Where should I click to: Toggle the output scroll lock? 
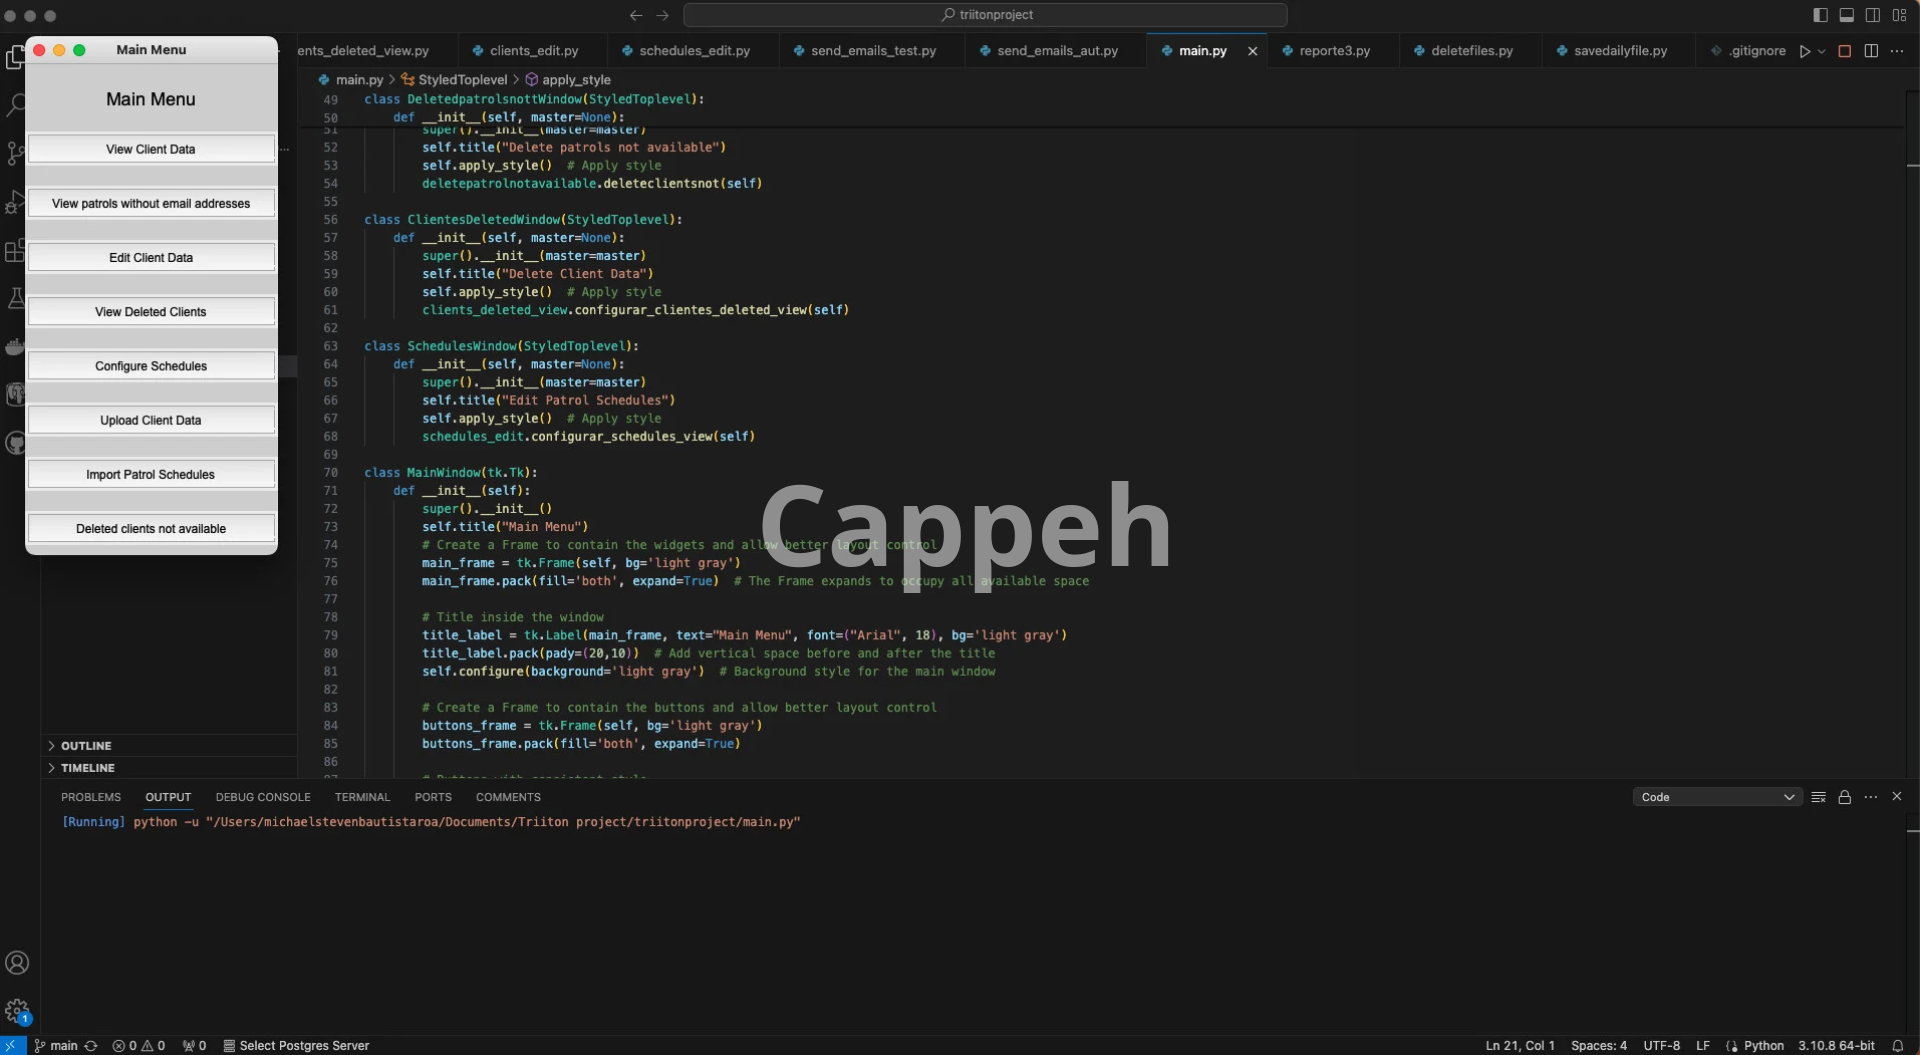click(x=1845, y=797)
